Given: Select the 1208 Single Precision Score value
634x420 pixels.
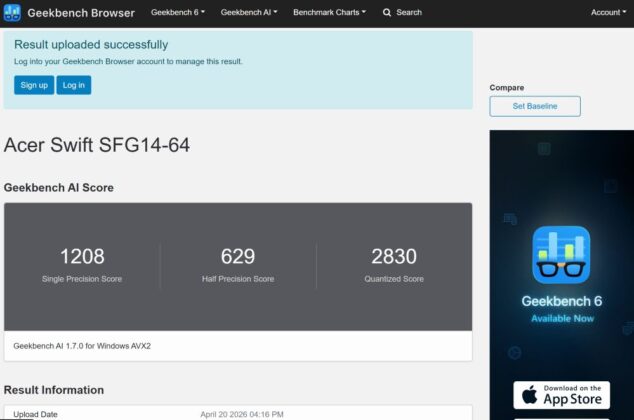Looking at the screenshot, I should pos(82,256).
